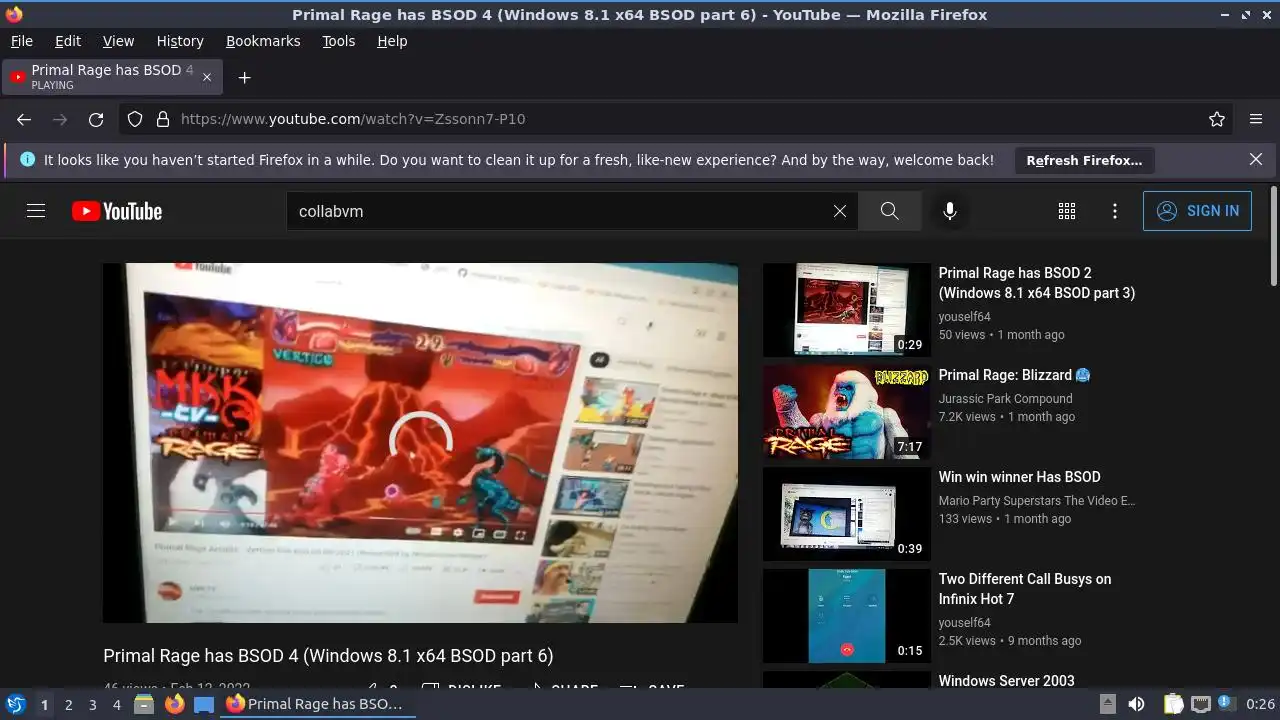This screenshot has width=1280, height=720.
Task: Close the Primal Rage tab
Action: pyautogui.click(x=207, y=77)
